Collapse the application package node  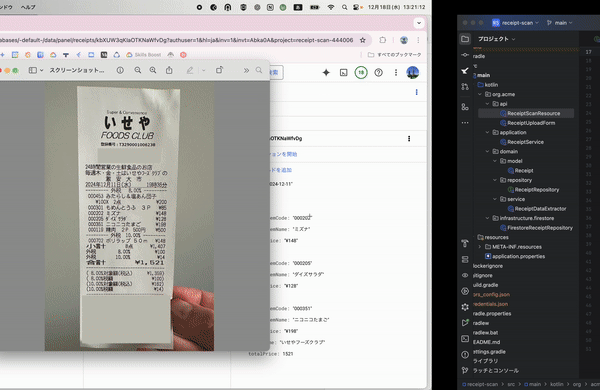click(x=488, y=132)
